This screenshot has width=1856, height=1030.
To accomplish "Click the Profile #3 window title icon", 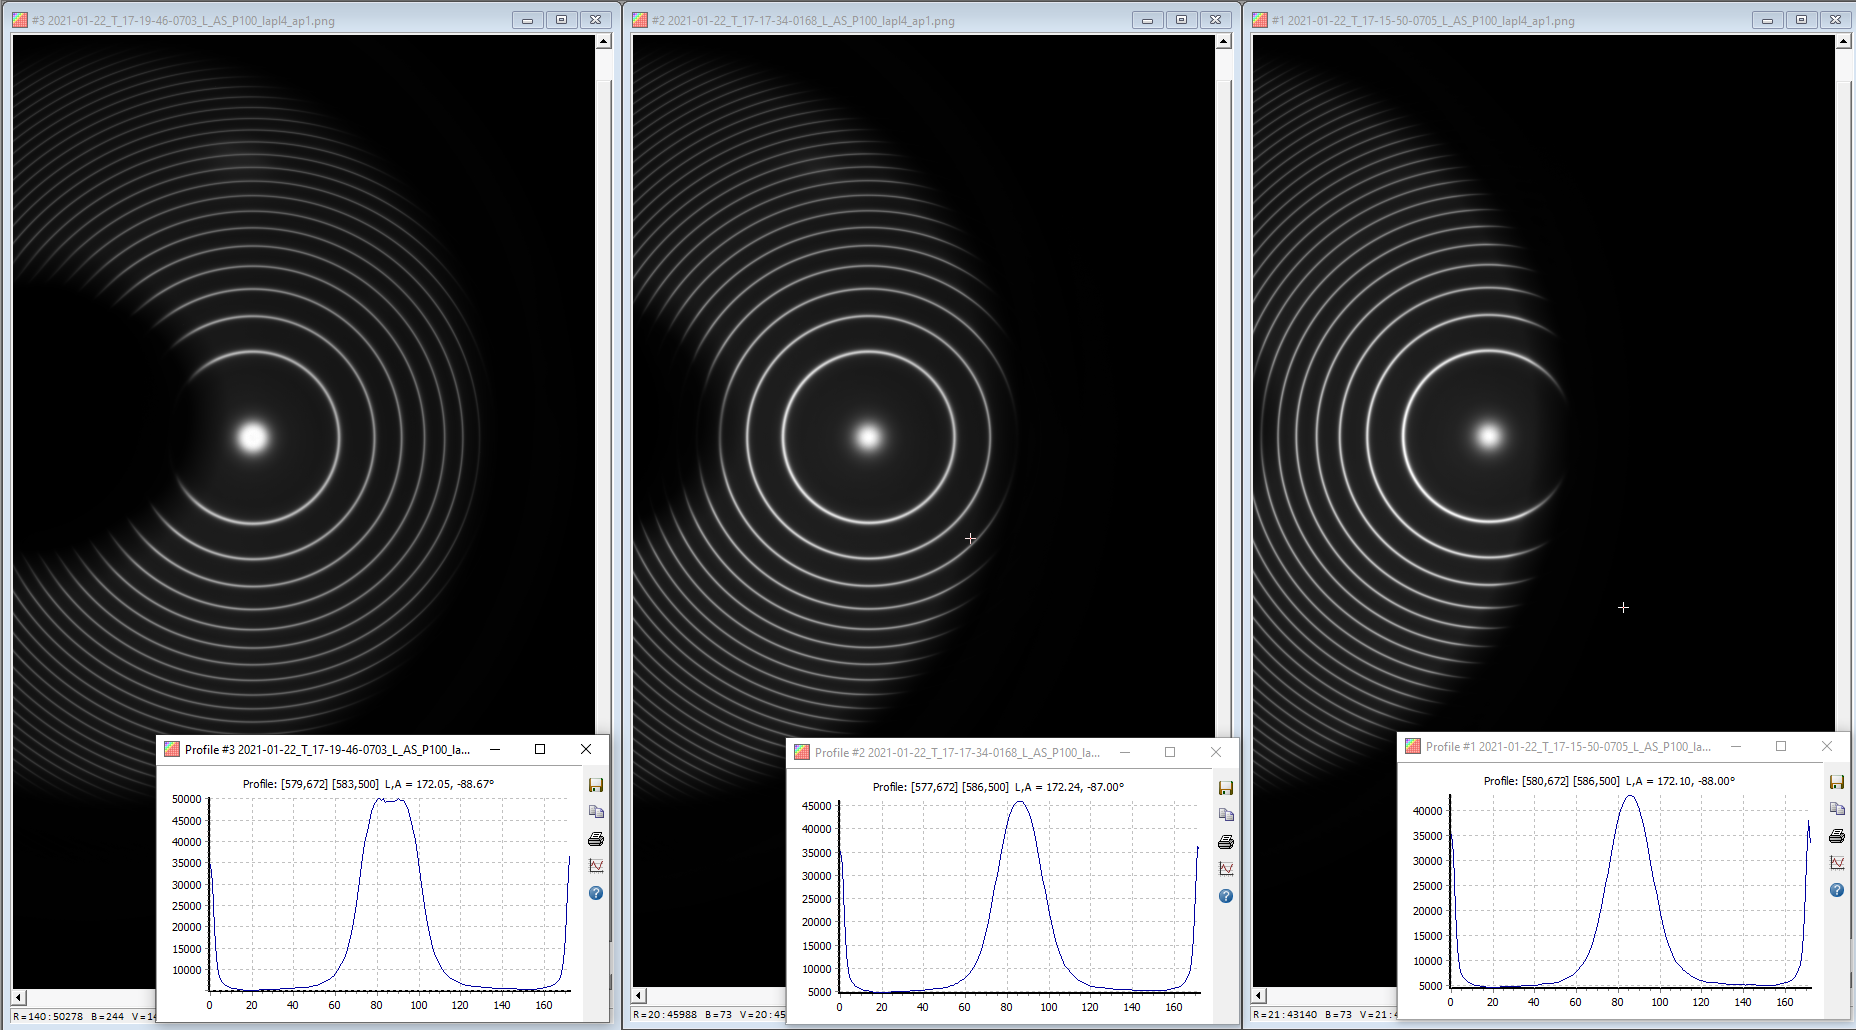I will tap(172, 749).
